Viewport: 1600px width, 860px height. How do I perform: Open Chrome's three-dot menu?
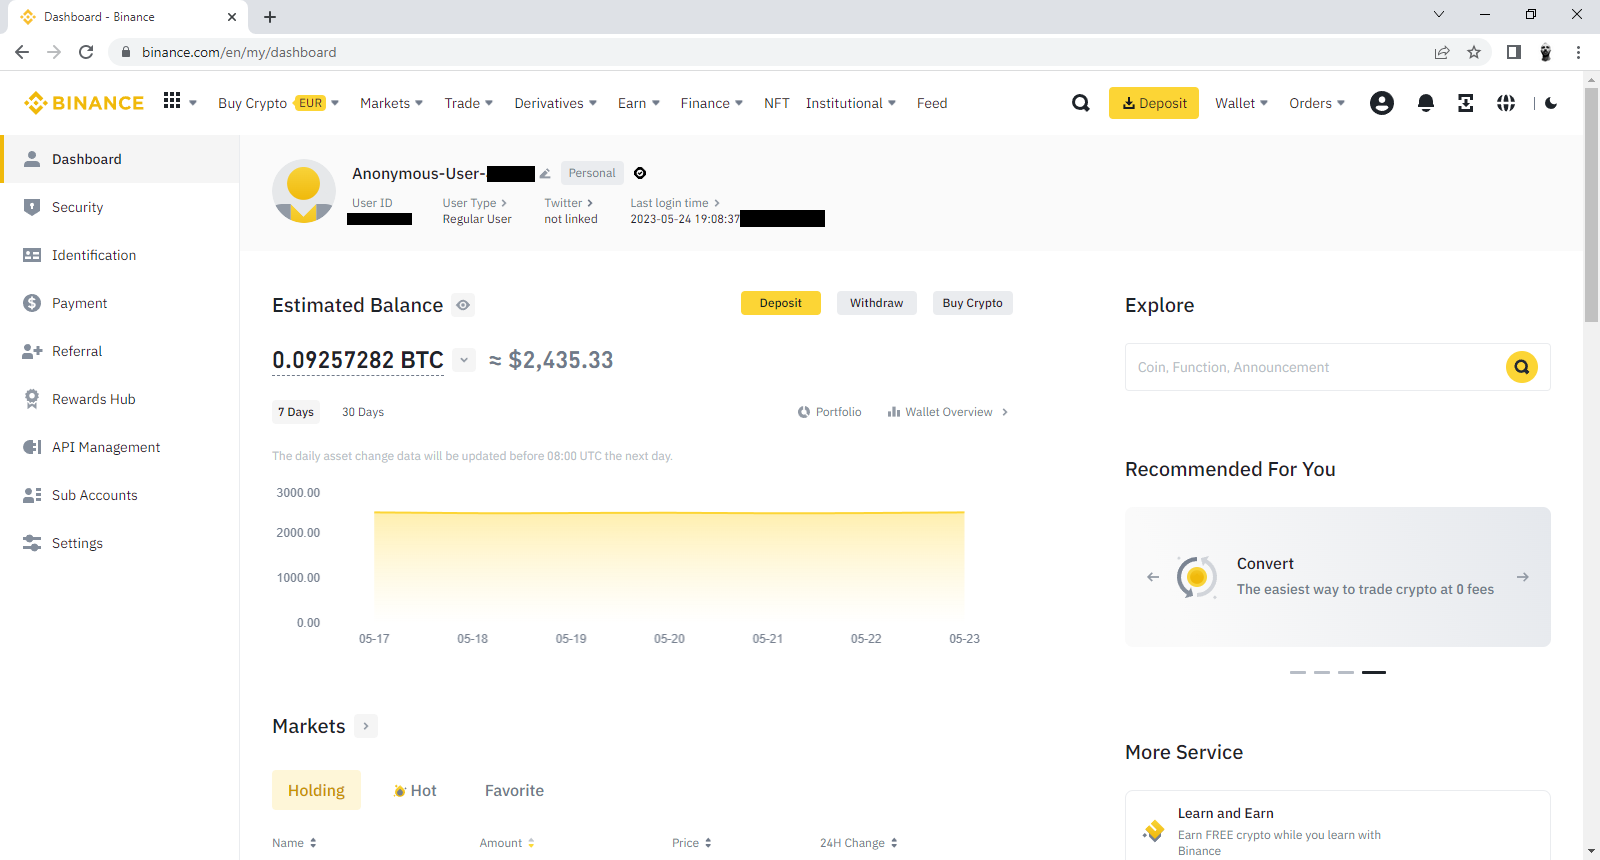(1578, 52)
